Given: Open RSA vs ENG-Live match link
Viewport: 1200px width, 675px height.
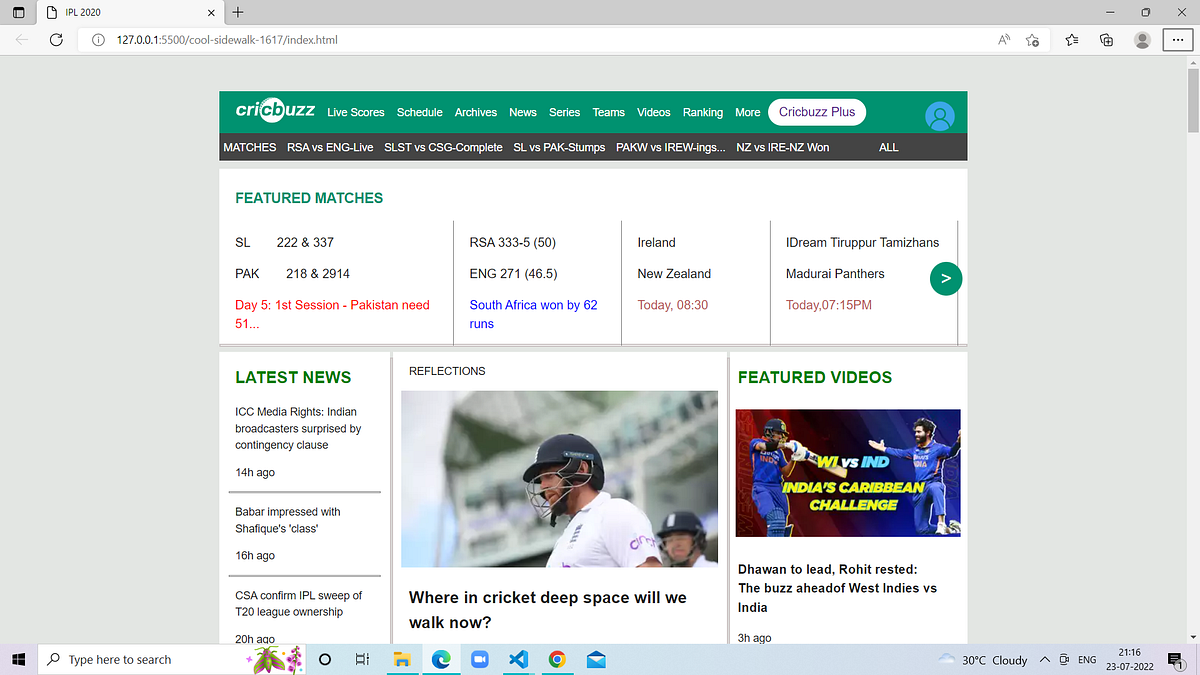Looking at the screenshot, I should 330,147.
